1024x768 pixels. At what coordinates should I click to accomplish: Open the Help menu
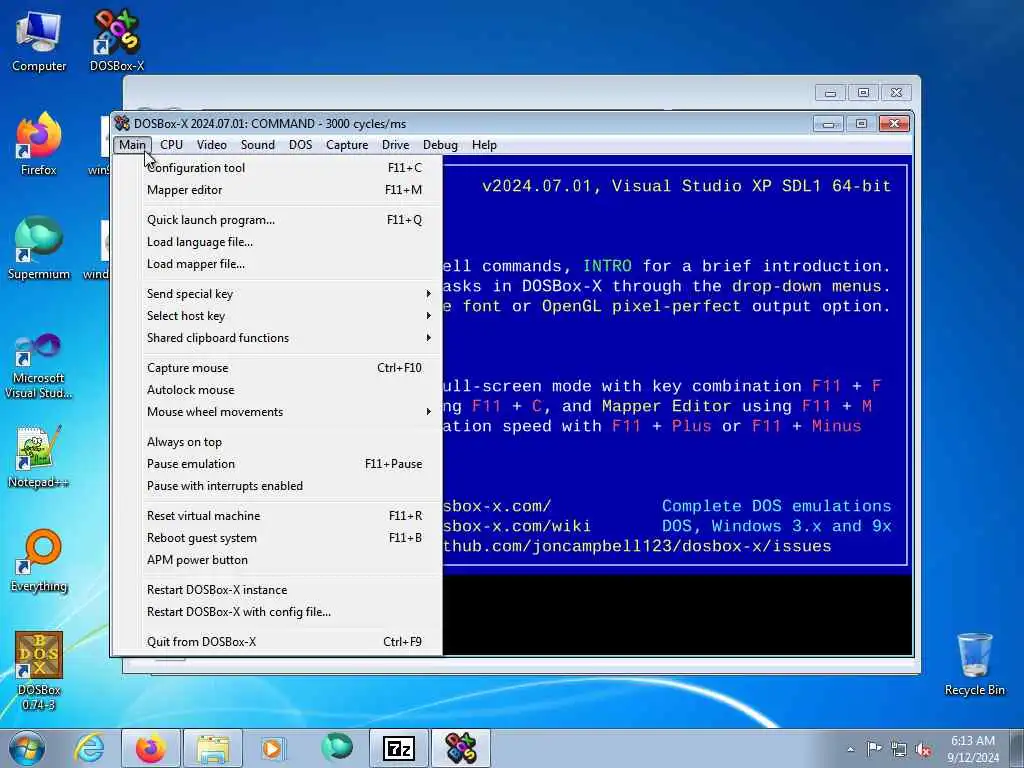(x=484, y=145)
